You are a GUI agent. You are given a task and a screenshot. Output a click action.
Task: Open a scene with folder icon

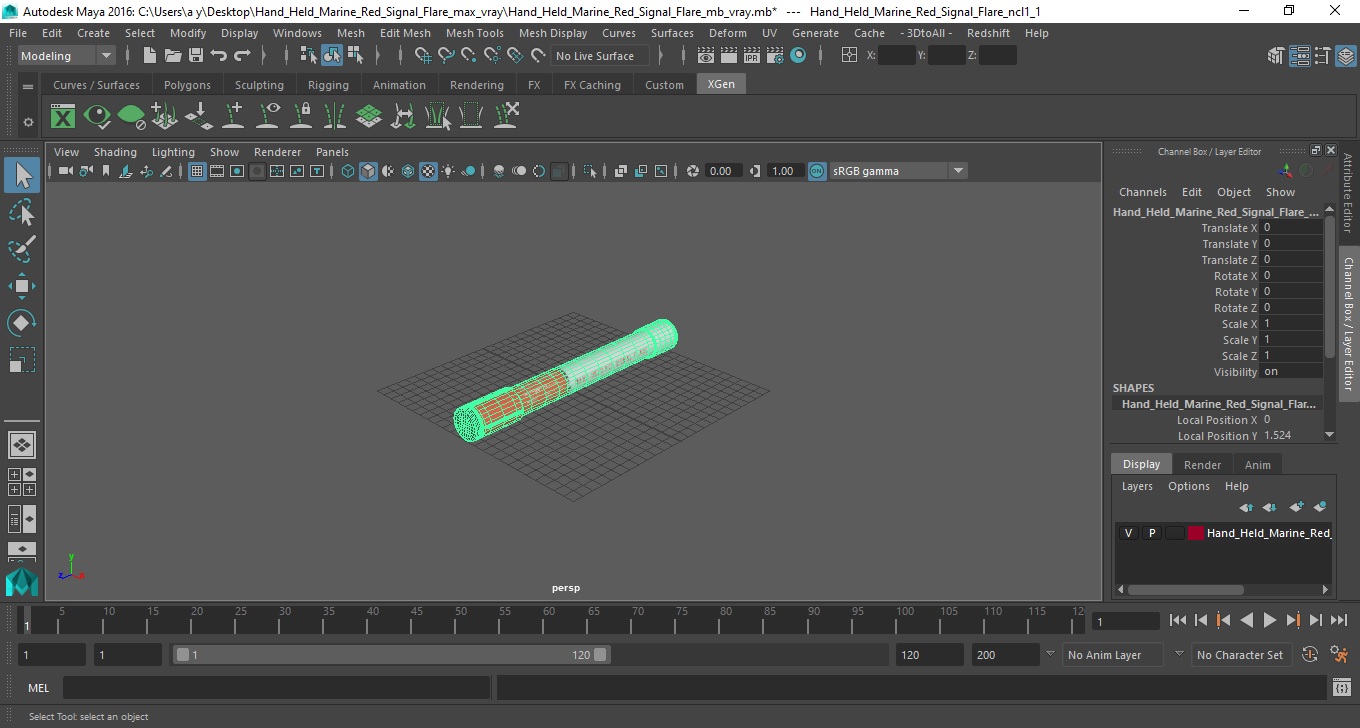[173, 56]
